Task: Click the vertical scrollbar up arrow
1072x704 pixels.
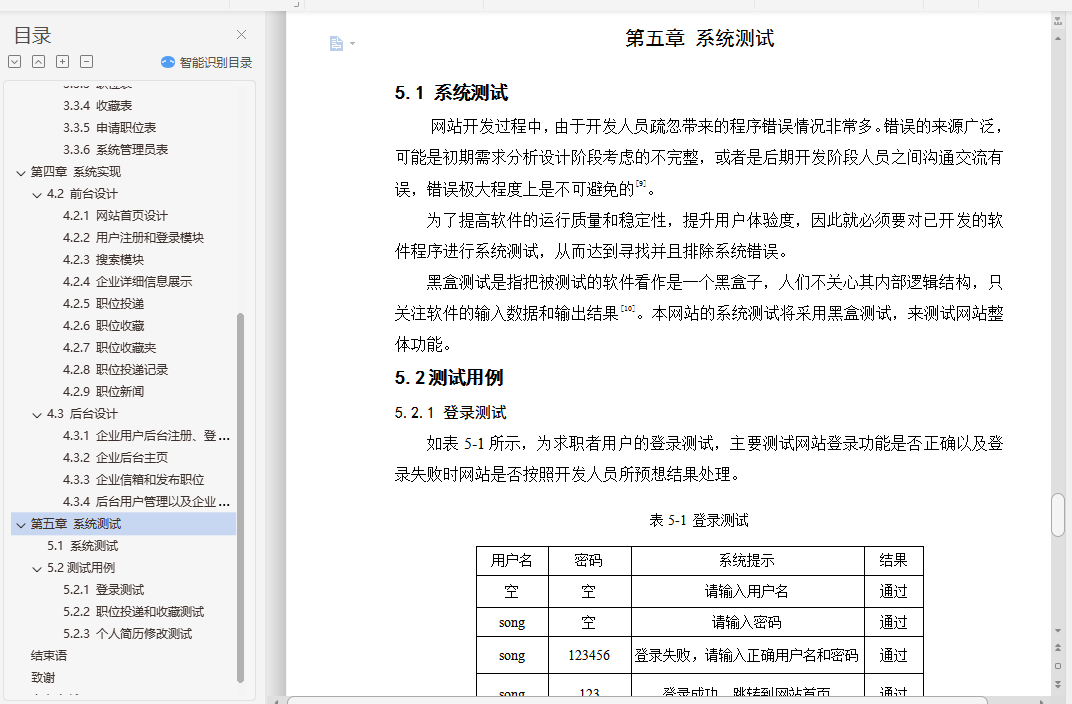Action: click(1058, 39)
